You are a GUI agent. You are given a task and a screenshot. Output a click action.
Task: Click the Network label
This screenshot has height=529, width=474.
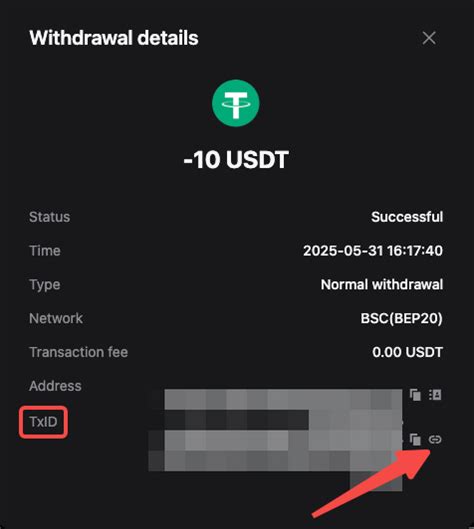tap(56, 318)
